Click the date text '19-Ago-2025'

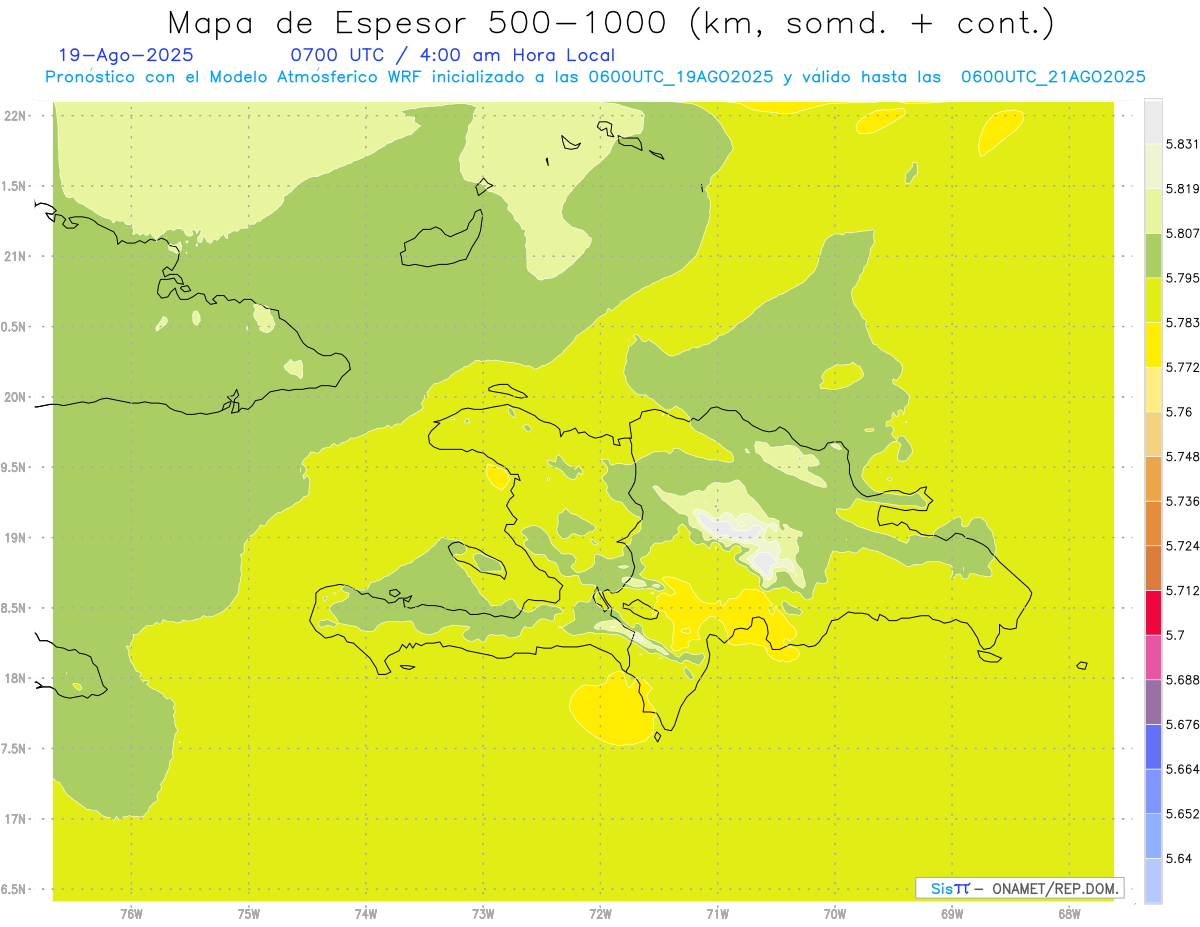point(126,55)
